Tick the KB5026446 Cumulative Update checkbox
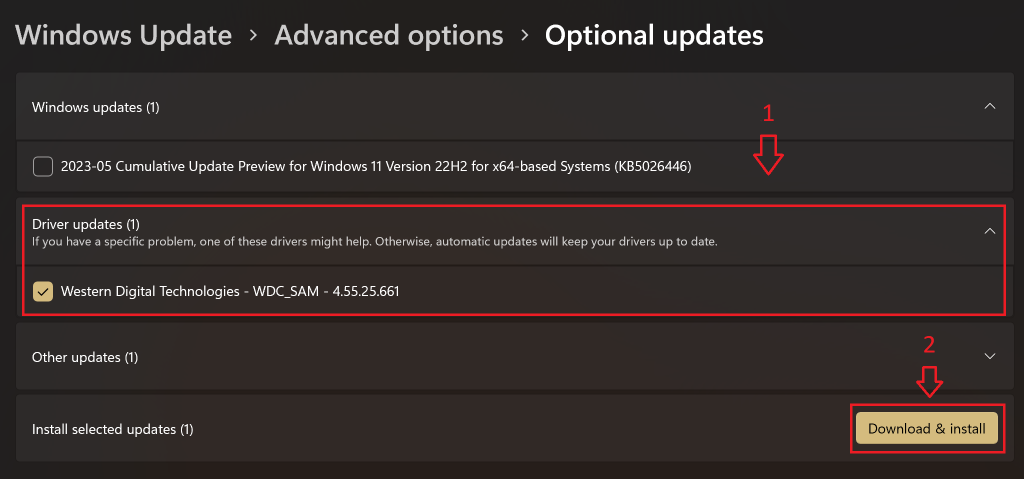Screen dimensions: 1024x479 pos(43,166)
